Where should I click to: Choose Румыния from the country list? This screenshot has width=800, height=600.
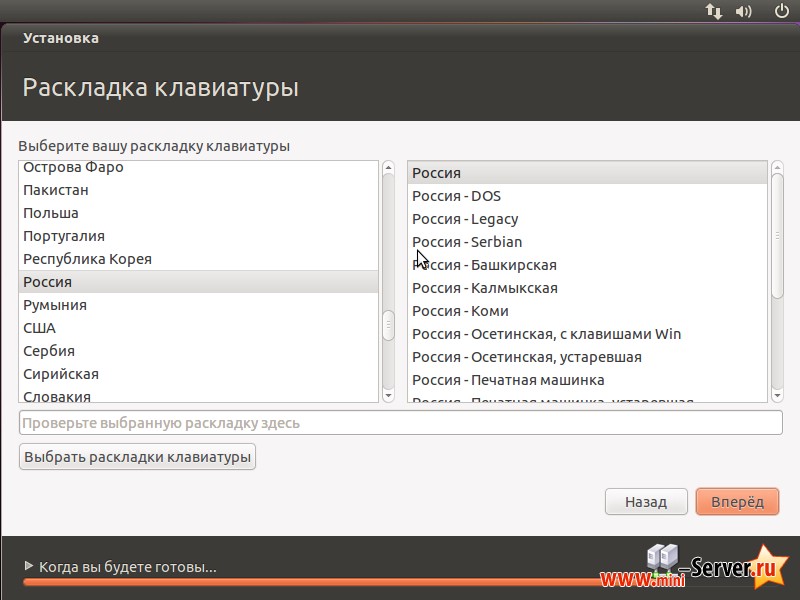point(55,305)
